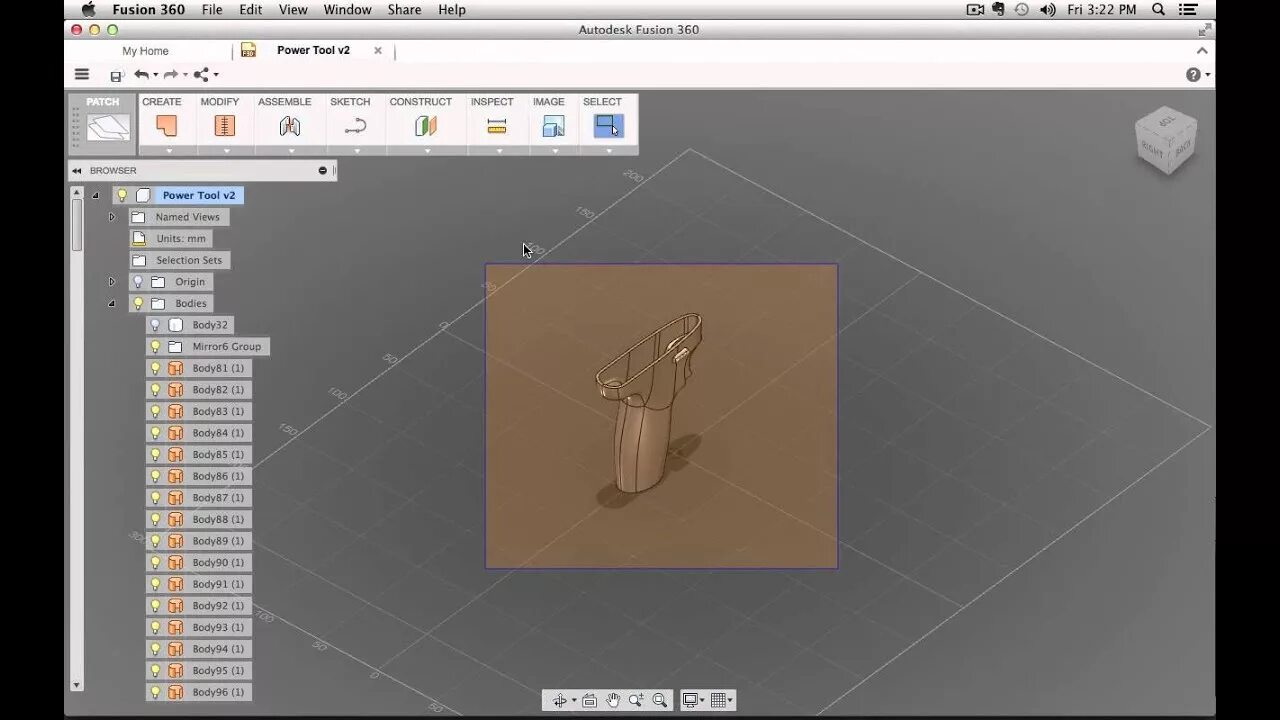Click the ViewCube to reorient
1280x720 pixels.
1166,140
